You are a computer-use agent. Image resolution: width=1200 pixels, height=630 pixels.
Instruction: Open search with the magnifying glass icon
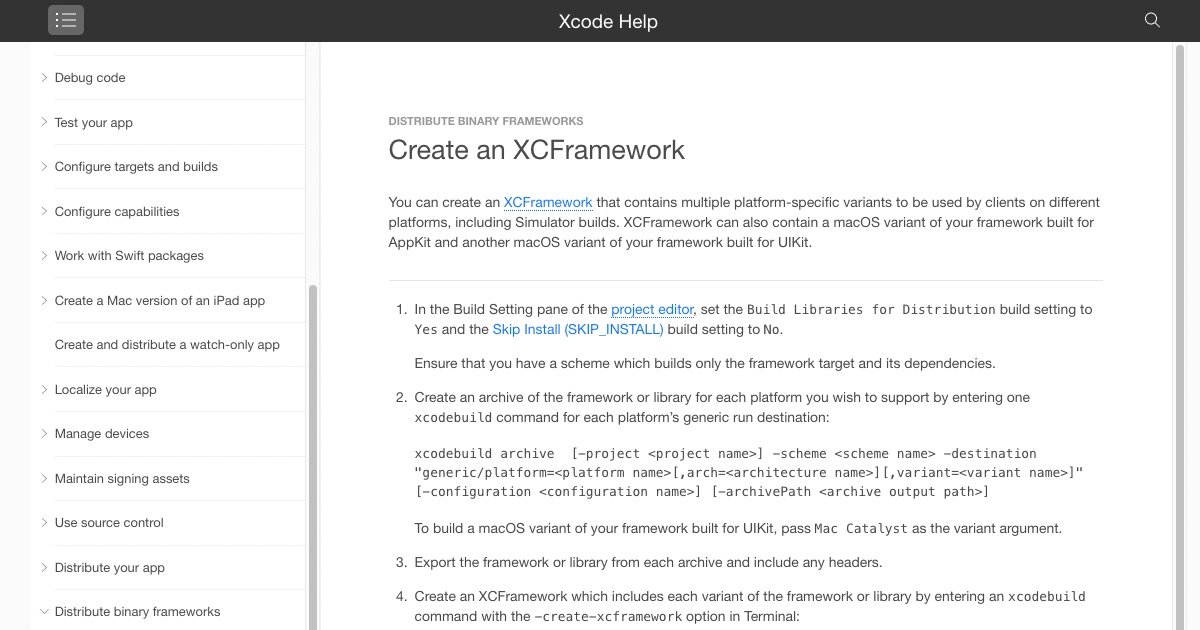point(1152,20)
